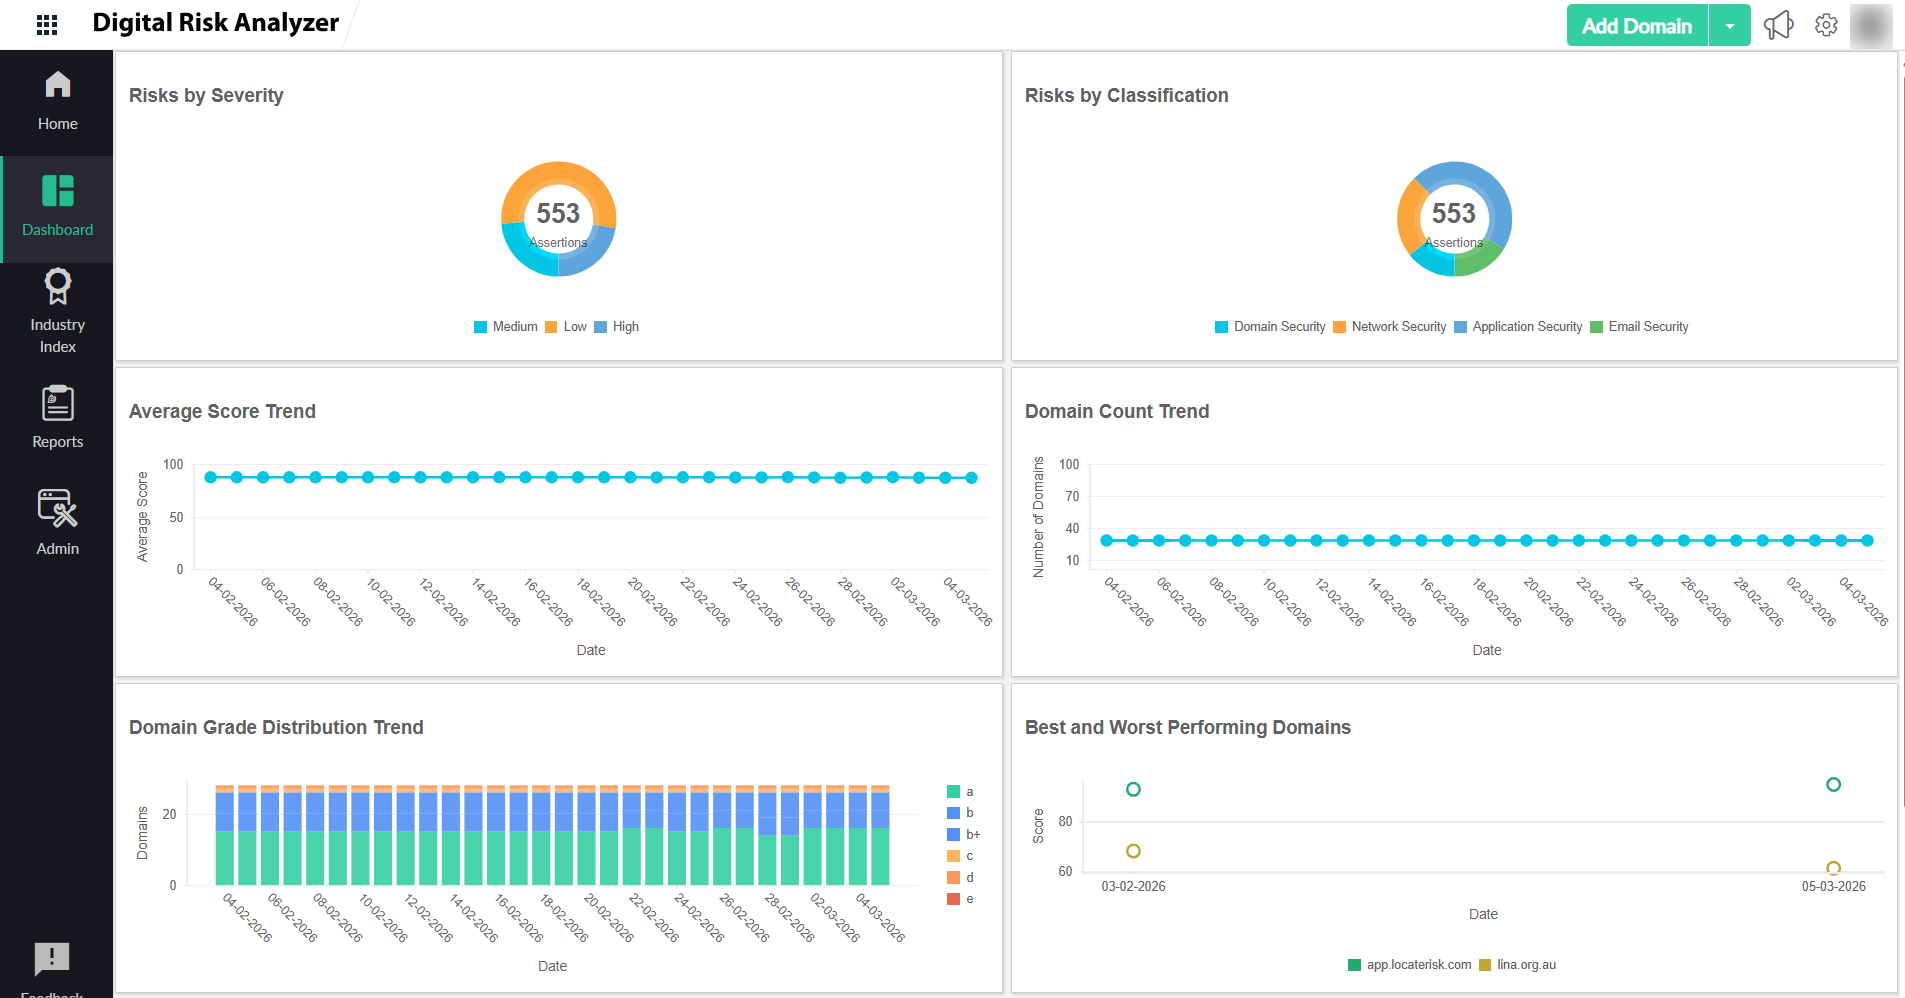The image size is (1905, 998).
Task: Open the Reports clipboard icon
Action: 57,404
